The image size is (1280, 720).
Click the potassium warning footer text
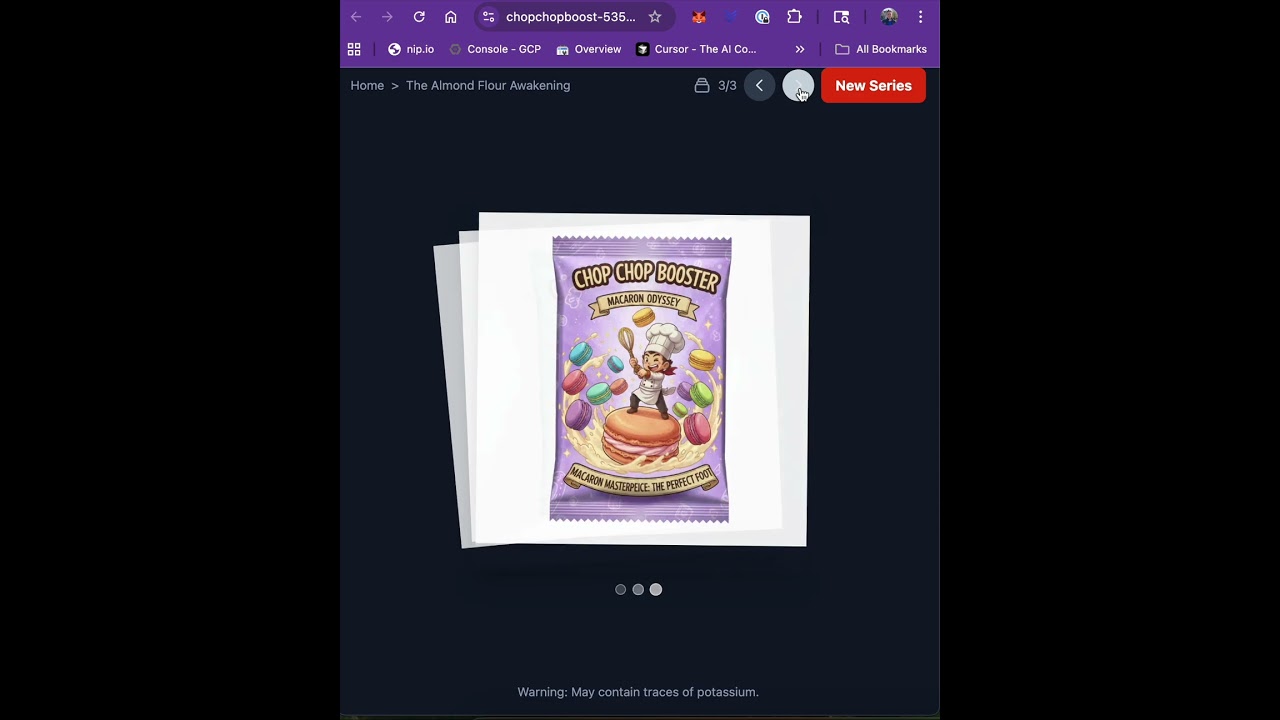point(638,692)
